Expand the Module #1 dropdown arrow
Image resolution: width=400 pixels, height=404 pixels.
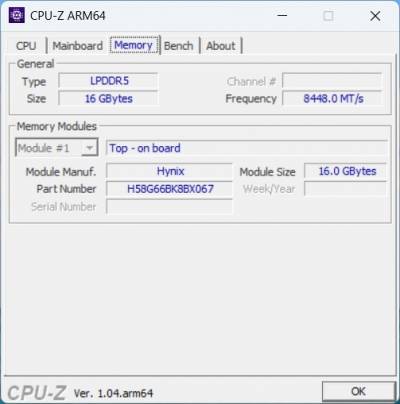pyautogui.click(x=89, y=148)
